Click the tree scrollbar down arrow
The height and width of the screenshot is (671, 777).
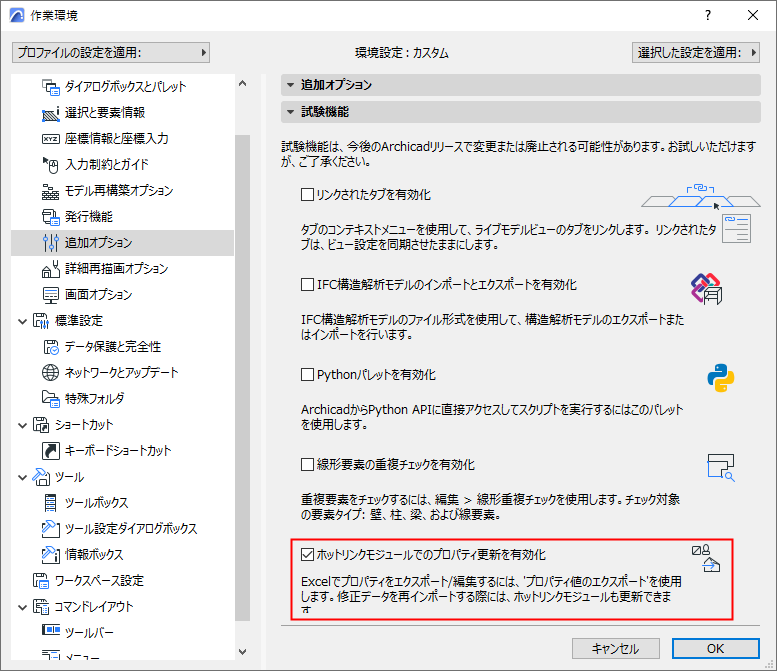tap(242, 652)
